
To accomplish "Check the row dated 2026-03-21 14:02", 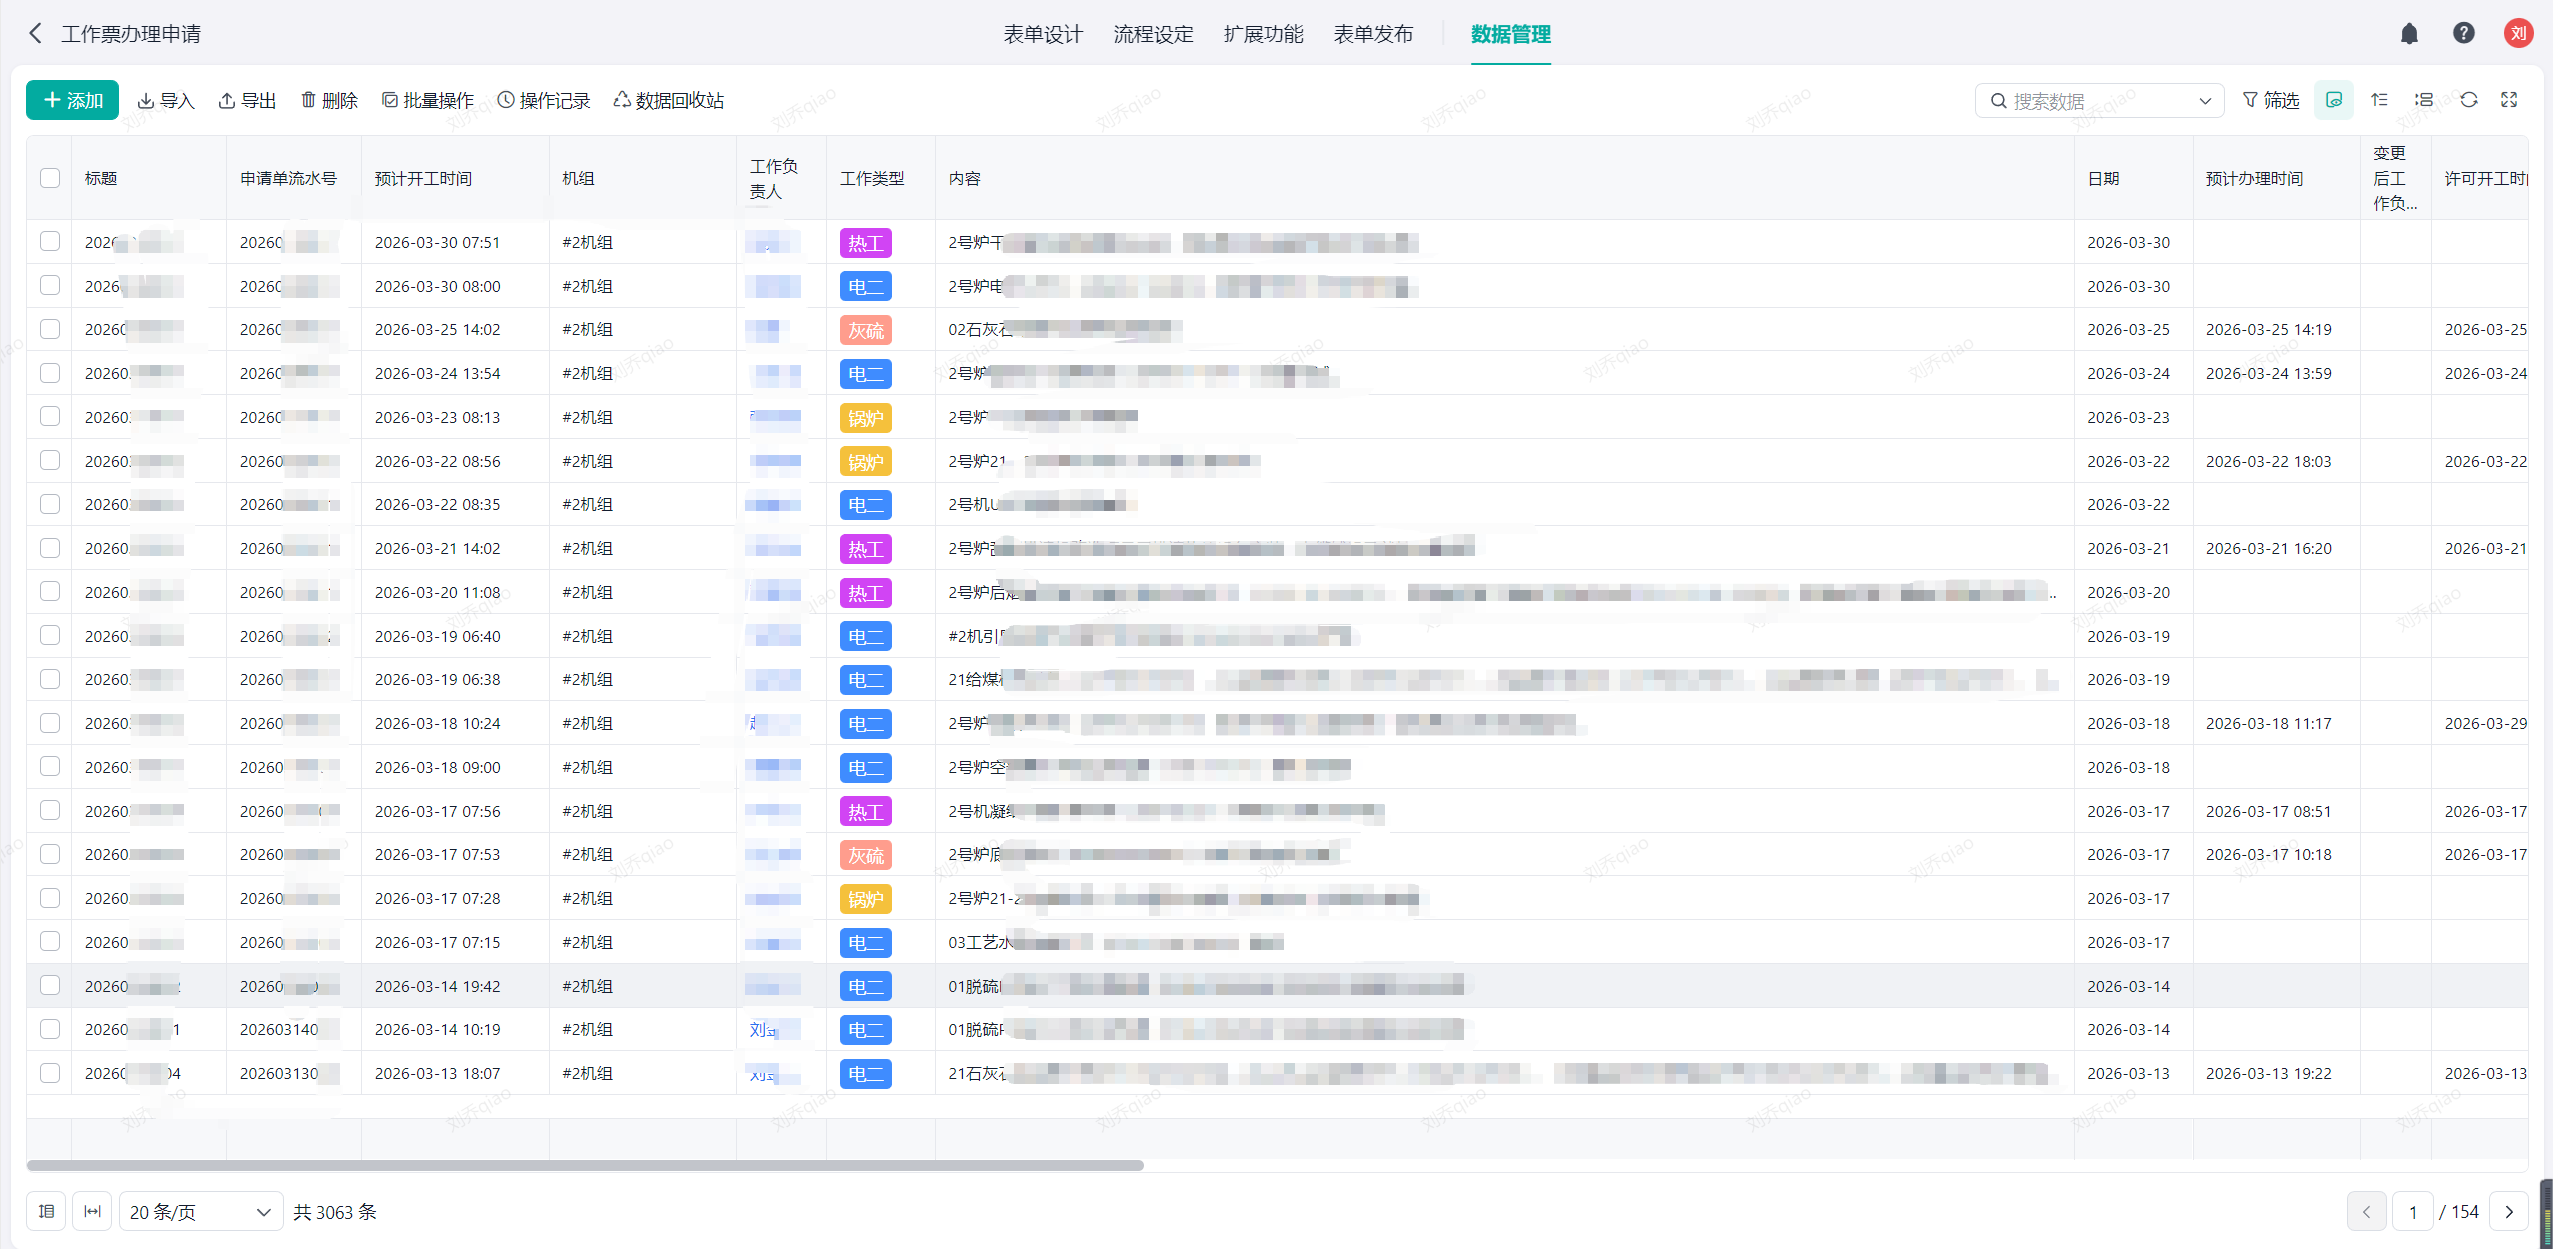I will click(50, 548).
